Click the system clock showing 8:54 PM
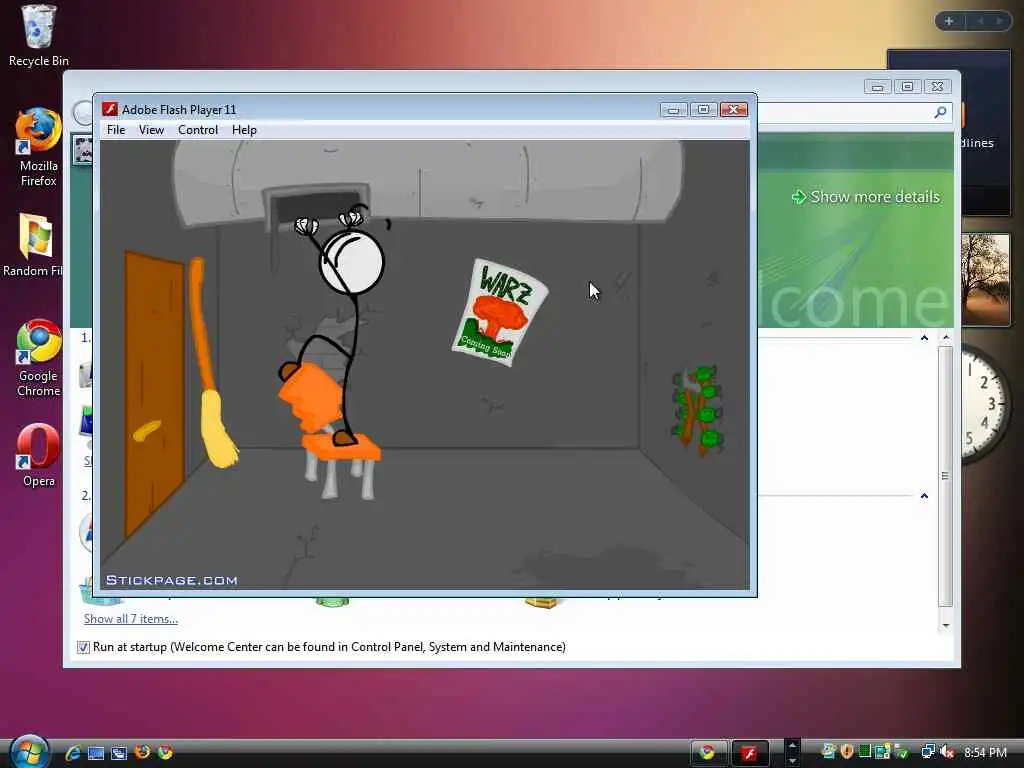This screenshot has height=768, width=1024. (x=985, y=752)
